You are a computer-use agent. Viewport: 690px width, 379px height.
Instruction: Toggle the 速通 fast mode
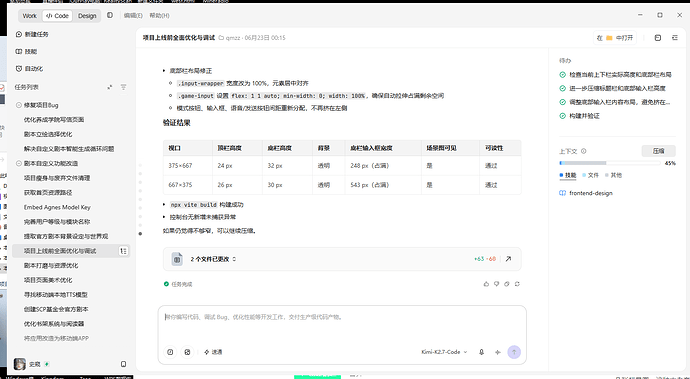213,352
